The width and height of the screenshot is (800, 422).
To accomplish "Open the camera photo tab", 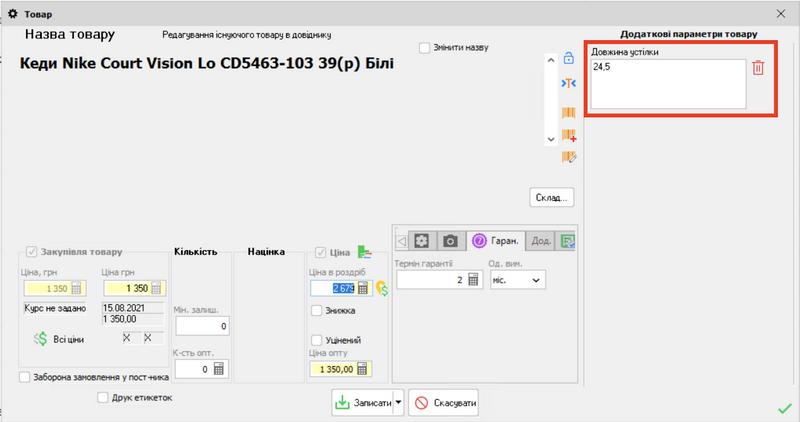I will (451, 241).
